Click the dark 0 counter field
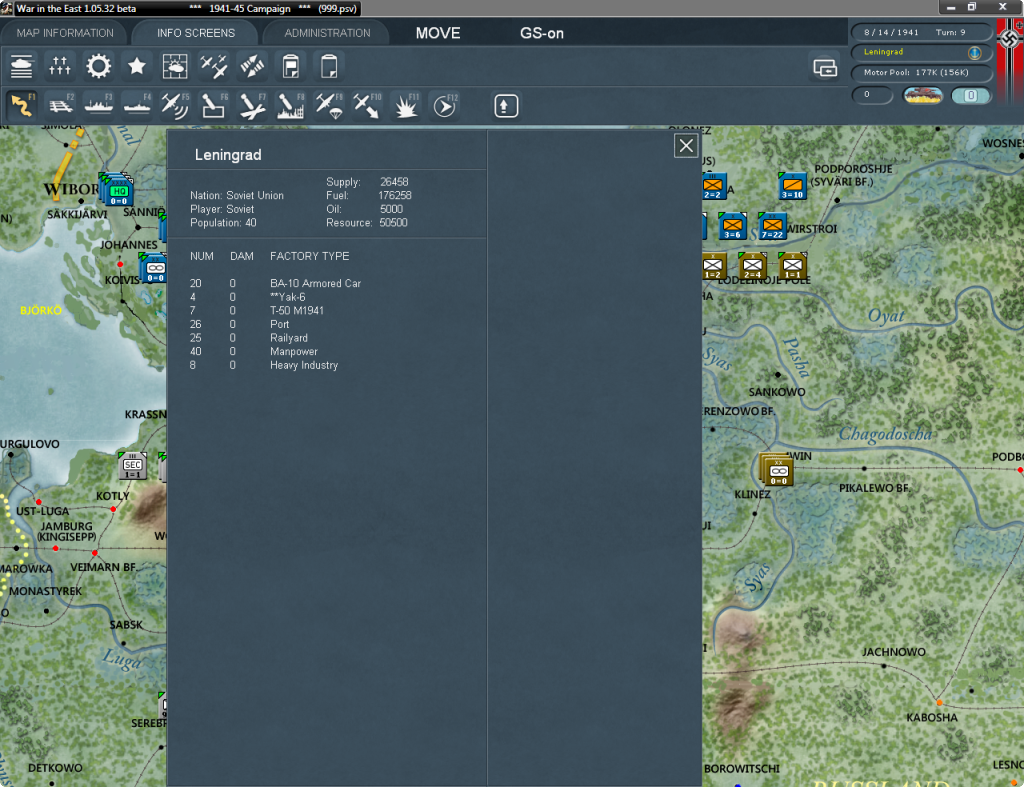Viewport: 1024px width, 787px height. [x=872, y=95]
